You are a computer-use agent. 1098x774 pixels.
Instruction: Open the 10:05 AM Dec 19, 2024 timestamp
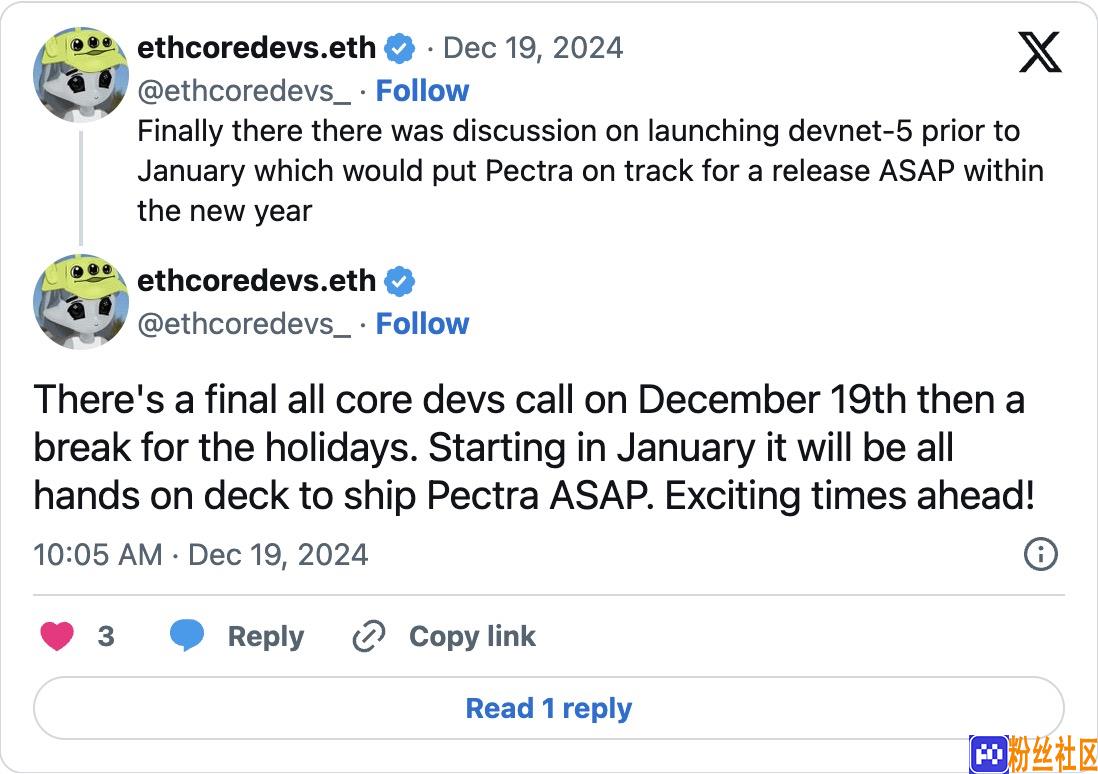point(200,555)
